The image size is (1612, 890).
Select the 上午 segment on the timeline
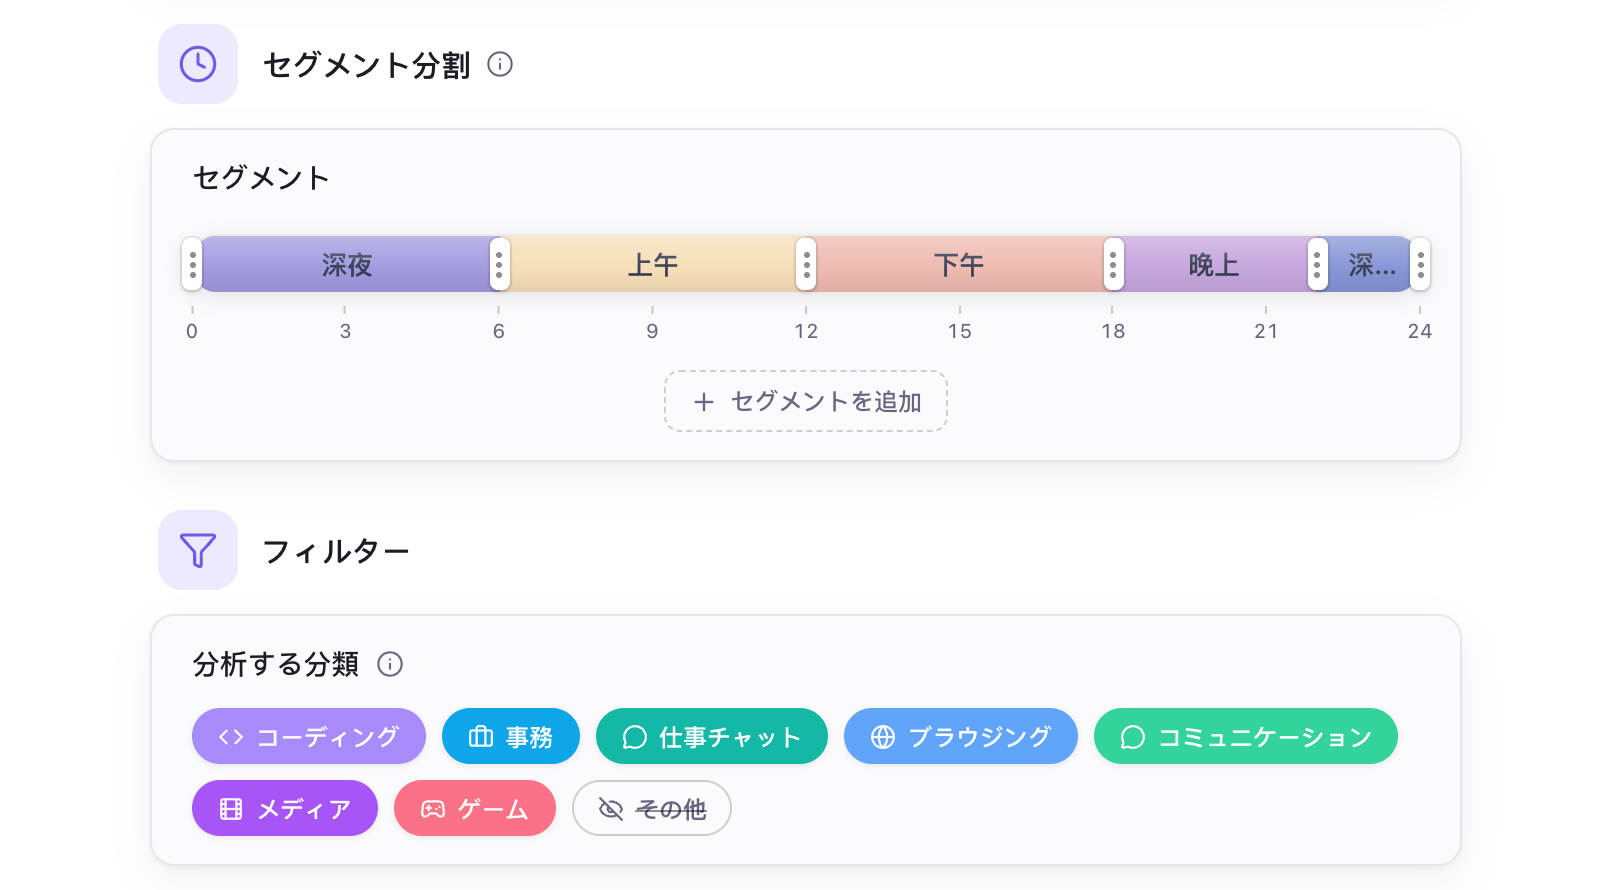652,264
